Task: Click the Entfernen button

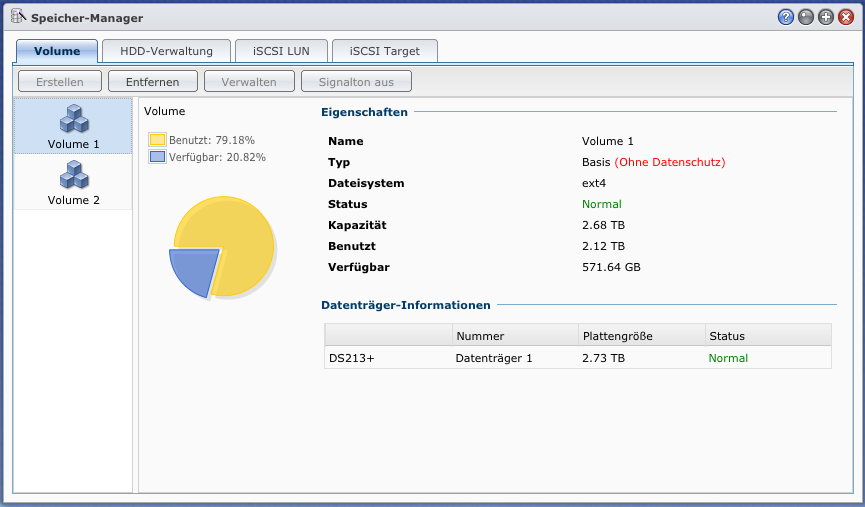Action: pyautogui.click(x=152, y=82)
